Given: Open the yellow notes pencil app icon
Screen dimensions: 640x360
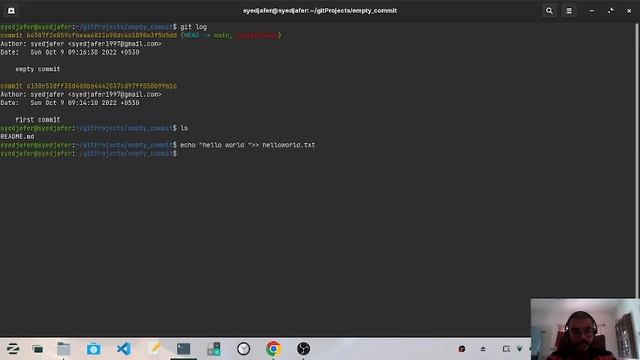Looking at the screenshot, I should point(154,349).
